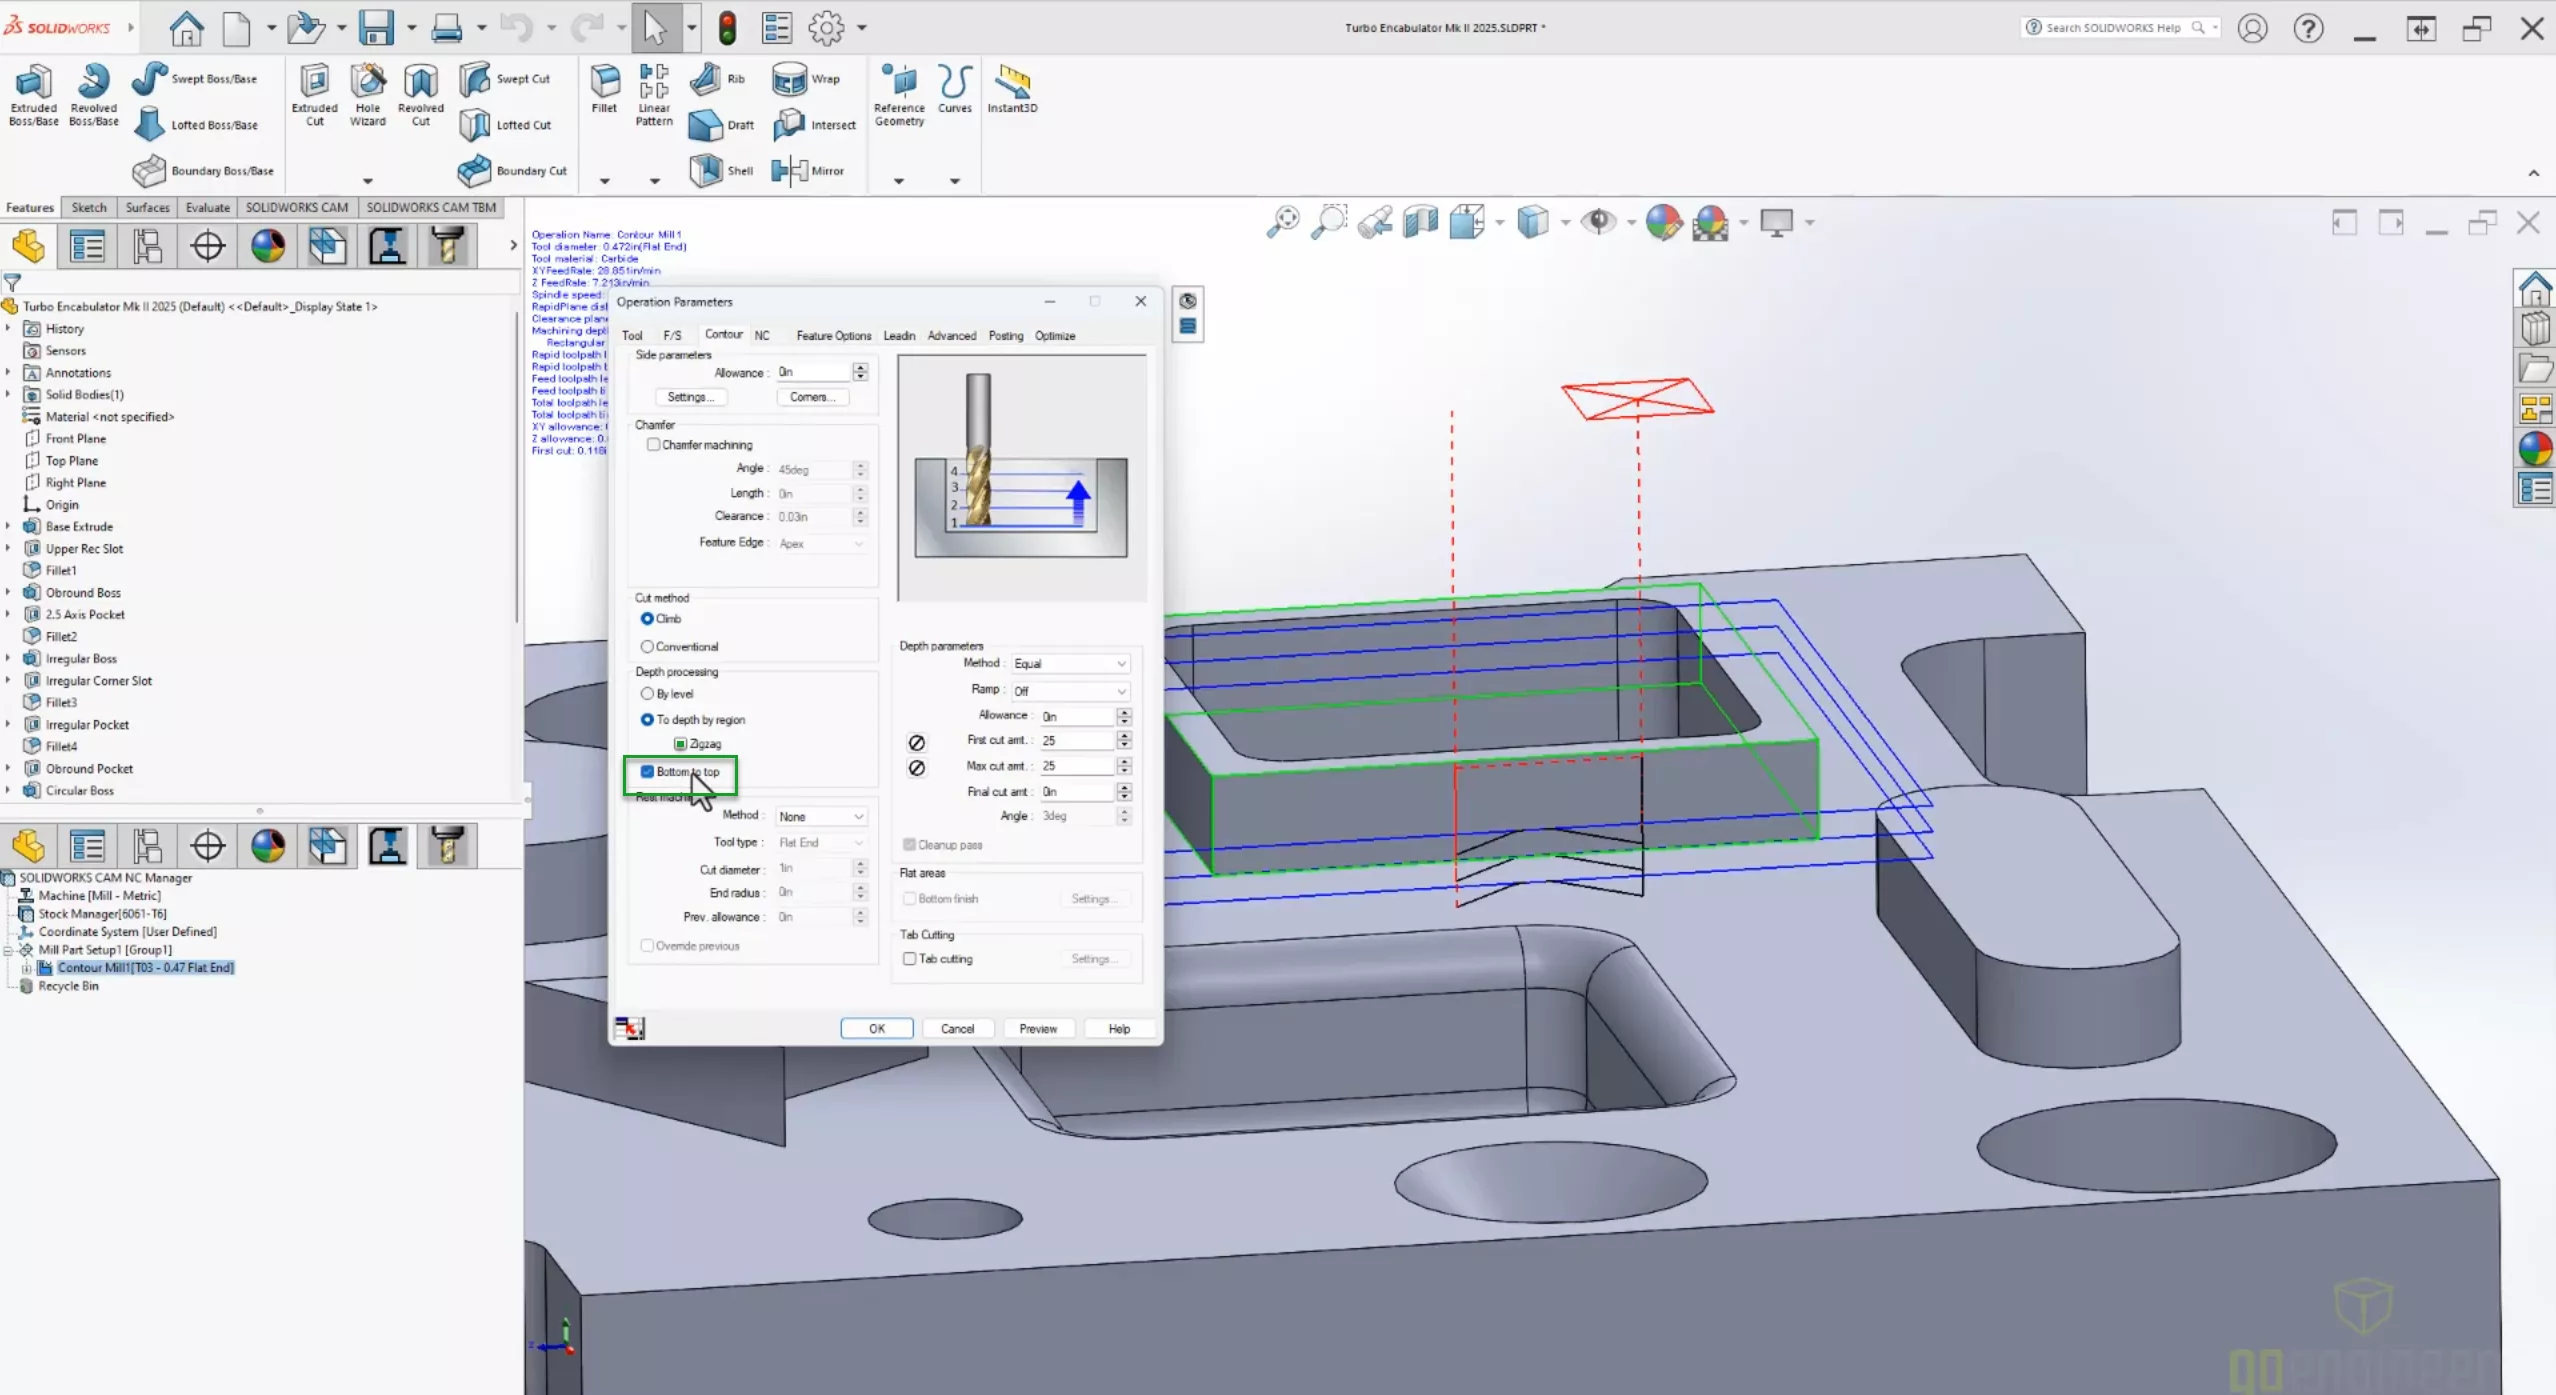Select the Swept Boss/Base tool

[195, 79]
